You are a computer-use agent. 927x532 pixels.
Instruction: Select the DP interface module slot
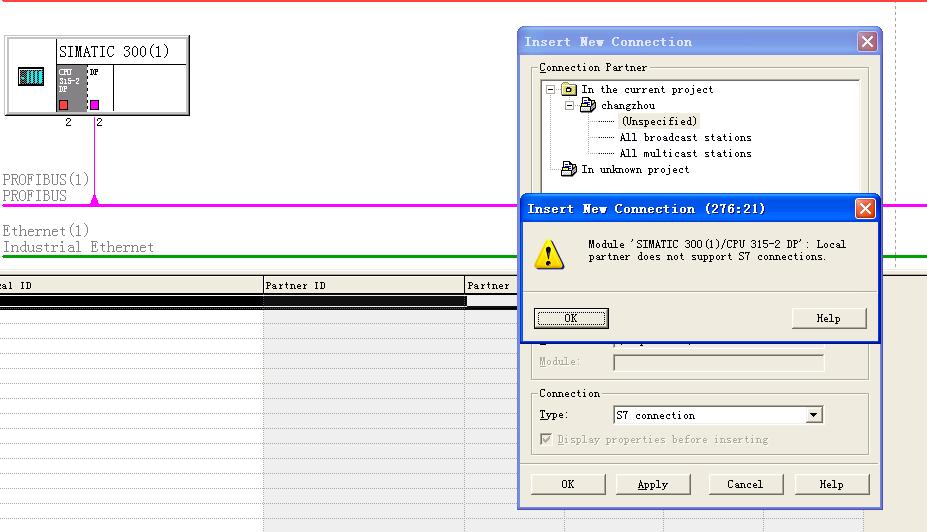[x=100, y=88]
